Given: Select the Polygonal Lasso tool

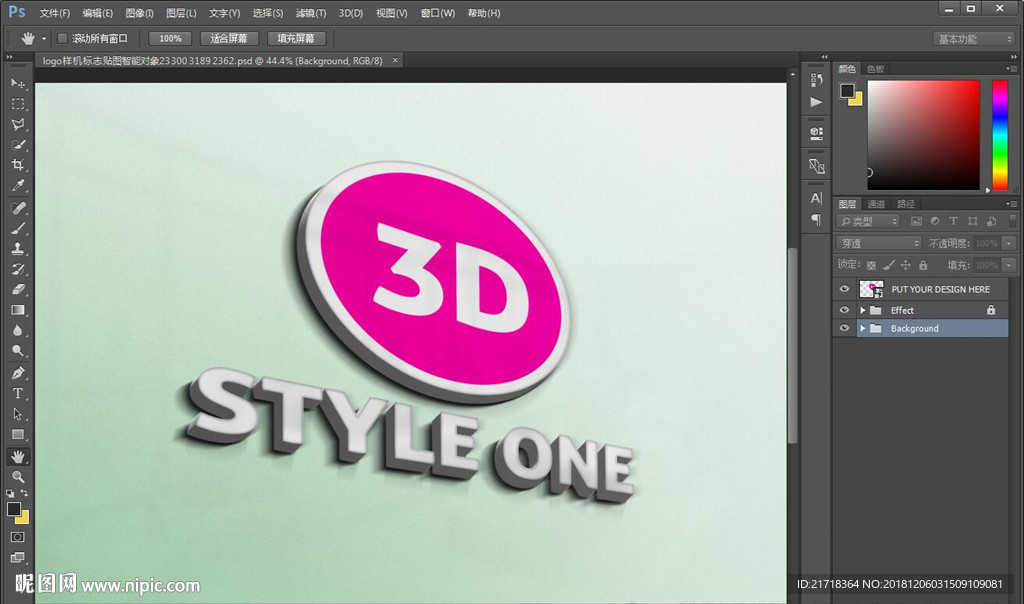Looking at the screenshot, I should [18, 124].
